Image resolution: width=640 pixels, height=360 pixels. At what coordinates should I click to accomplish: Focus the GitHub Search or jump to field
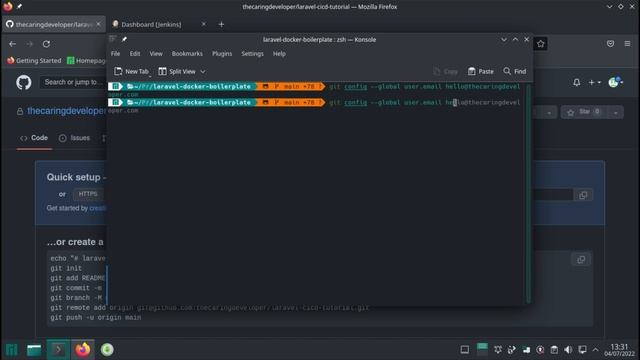[73, 82]
